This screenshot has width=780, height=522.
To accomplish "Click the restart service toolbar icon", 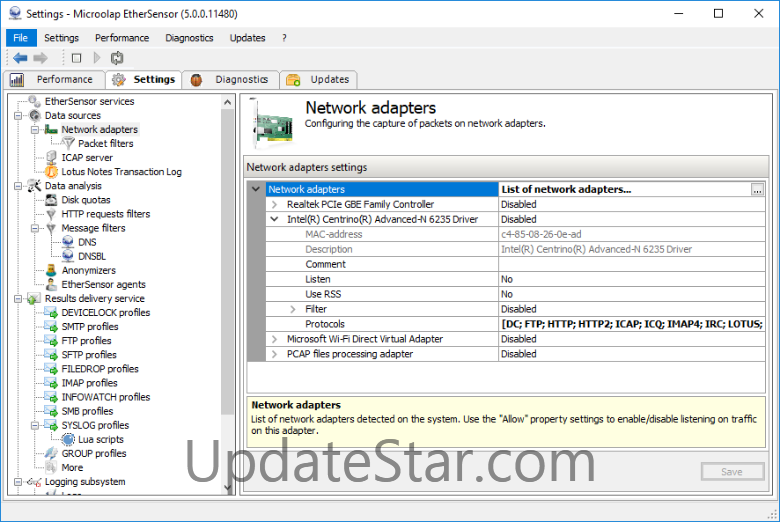I will pyautogui.click(x=117, y=58).
